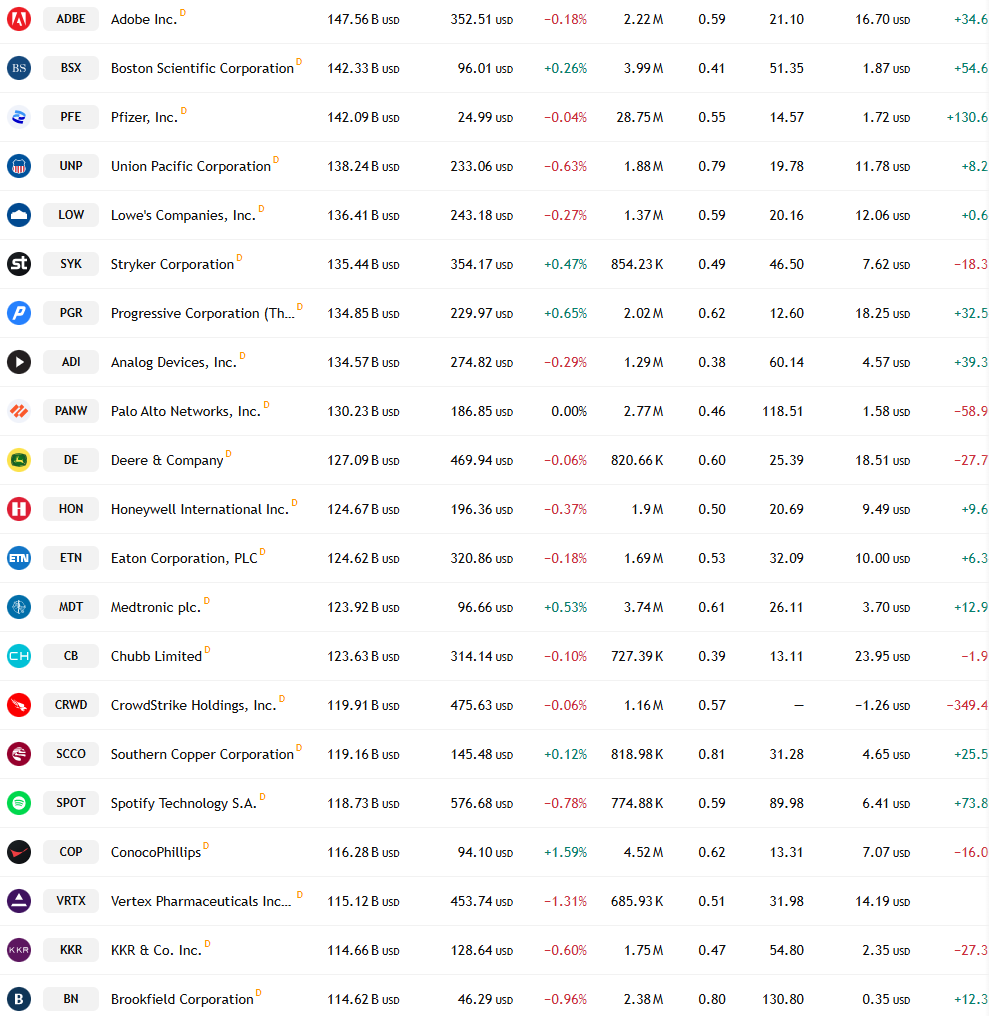Select the PGR ticker badge
The width and height of the screenshot is (989, 1016).
71,313
